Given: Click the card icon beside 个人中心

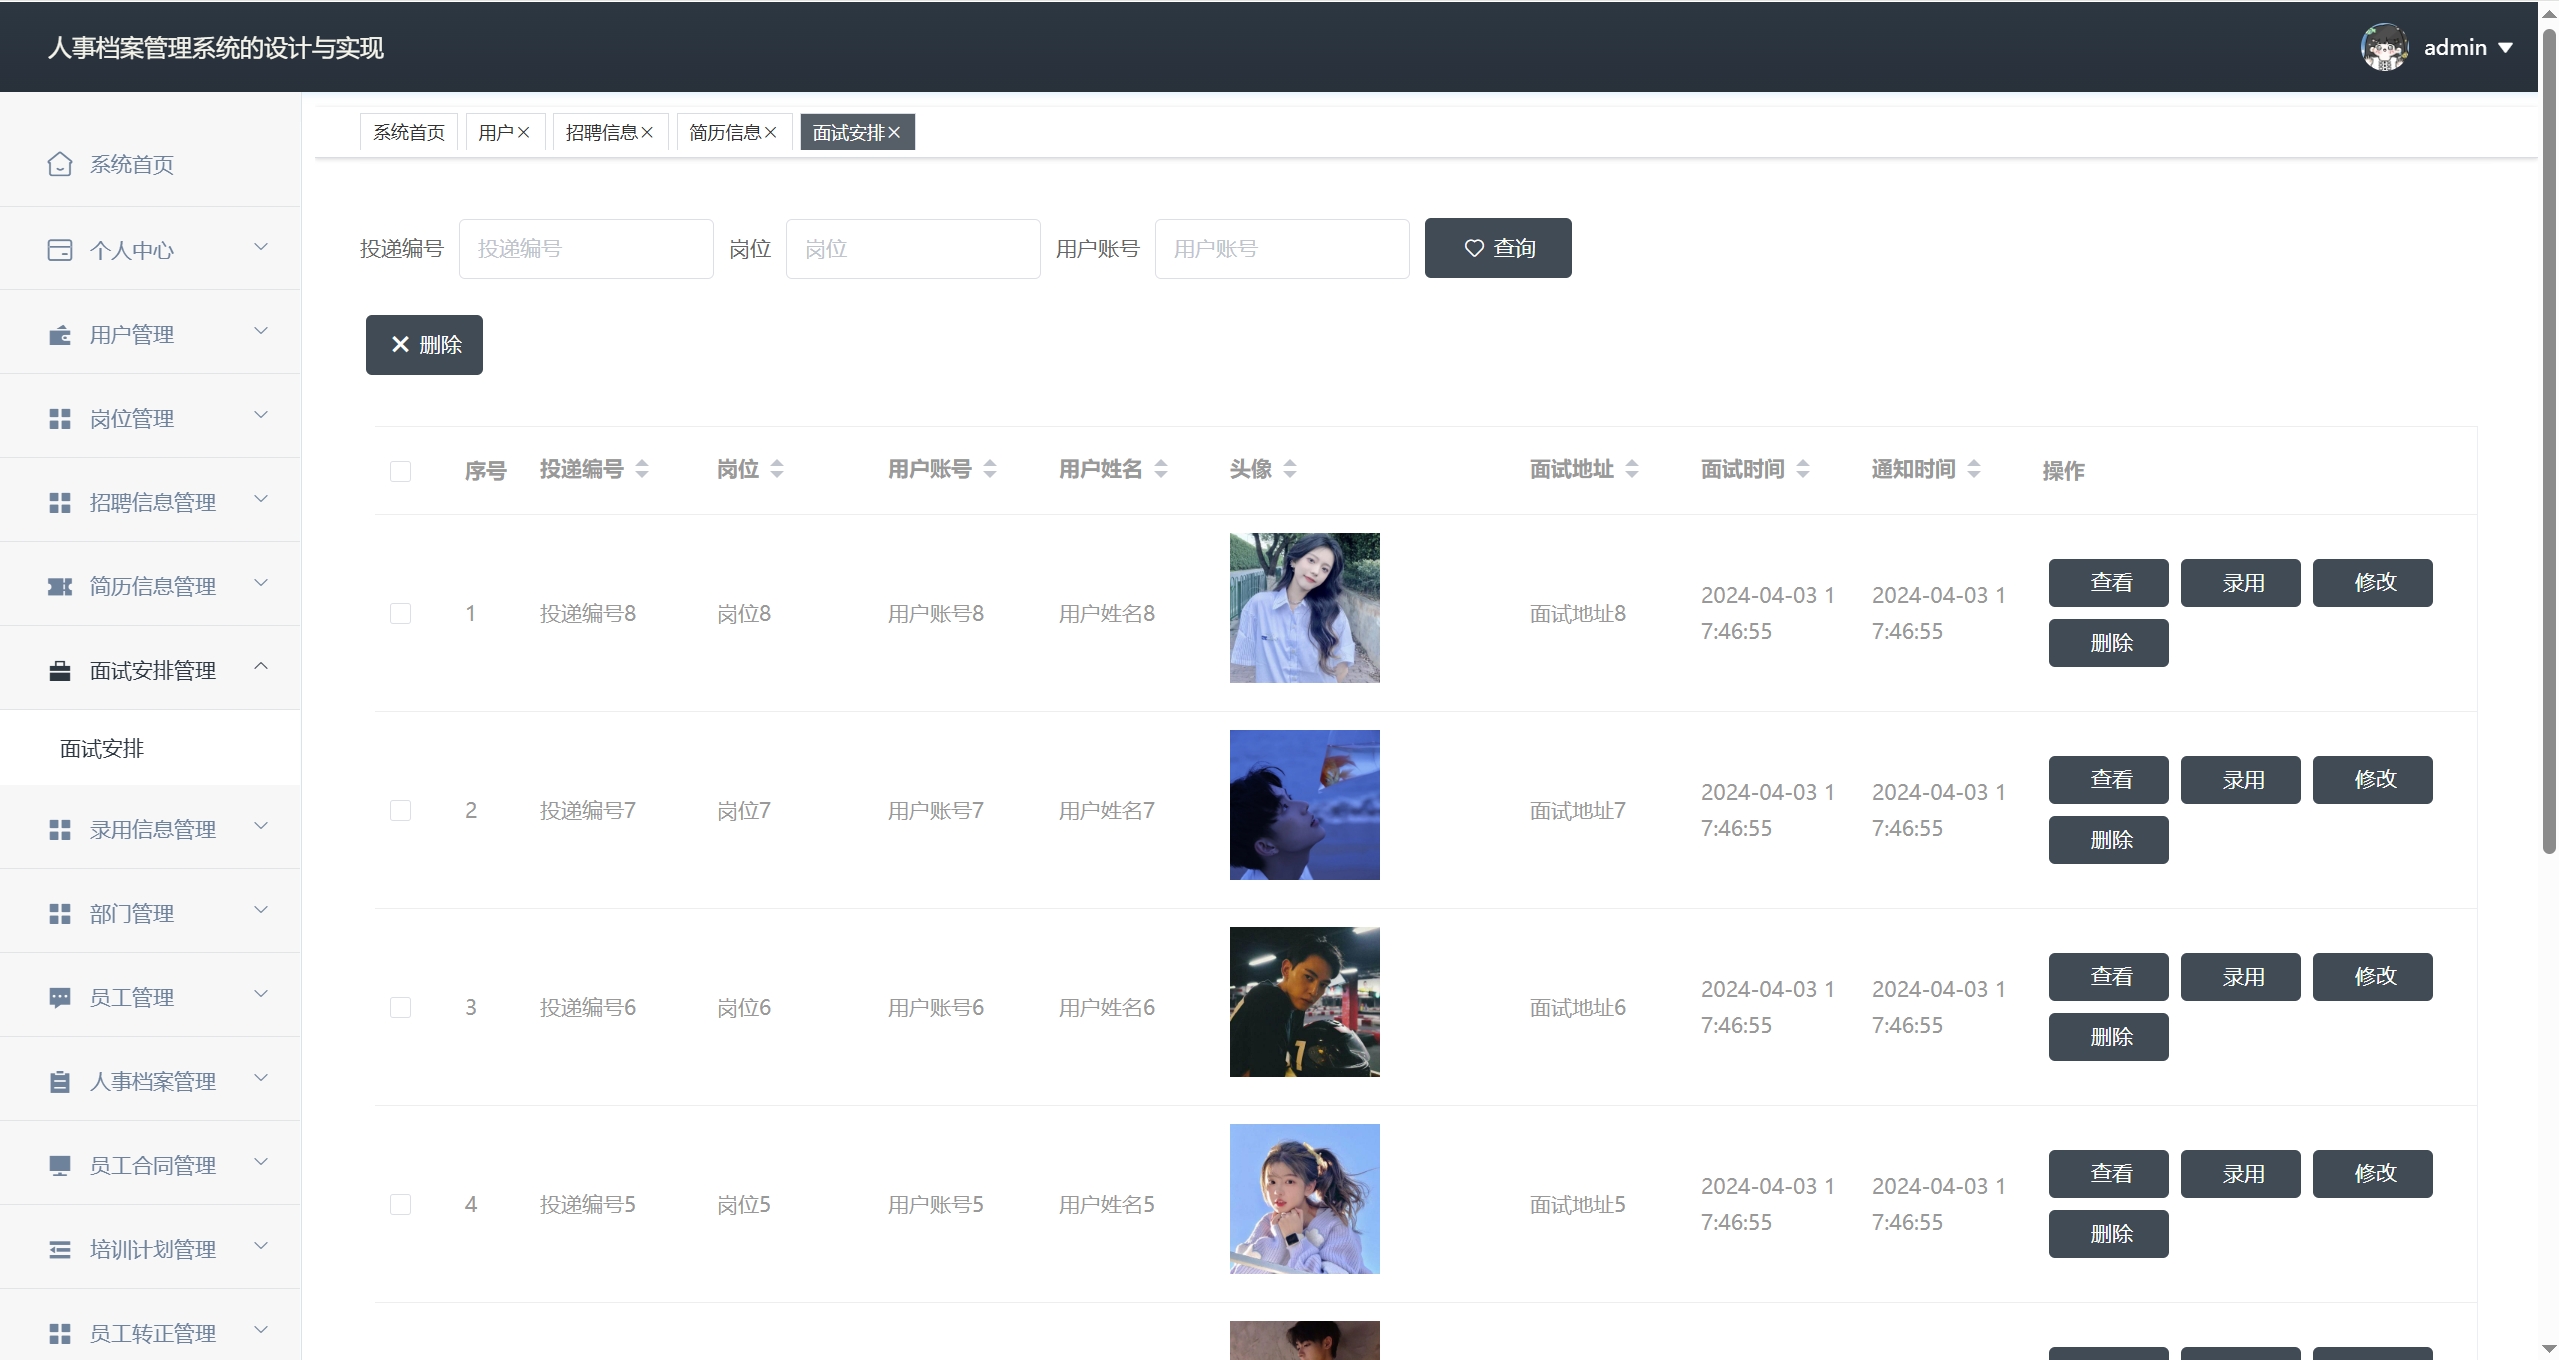Looking at the screenshot, I should pyautogui.click(x=60, y=250).
